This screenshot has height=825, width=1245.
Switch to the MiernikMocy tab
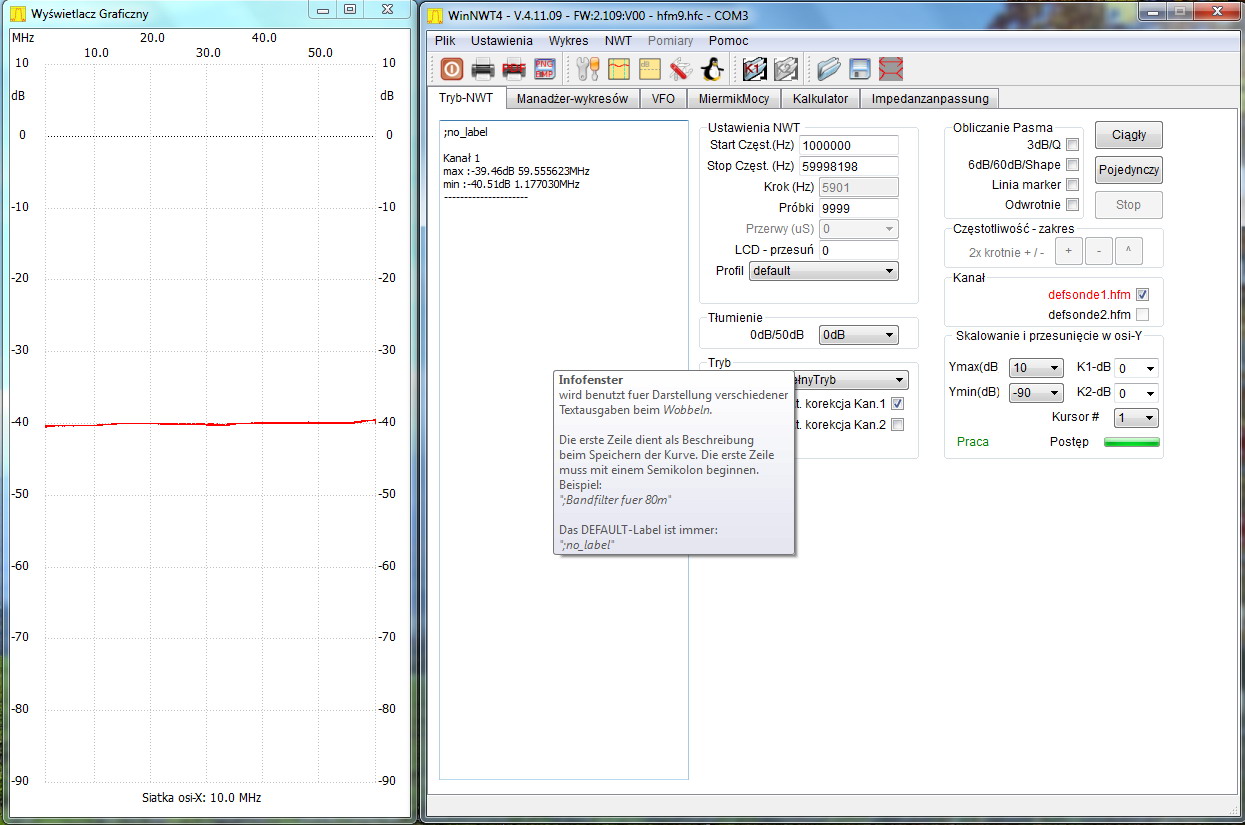coord(733,99)
